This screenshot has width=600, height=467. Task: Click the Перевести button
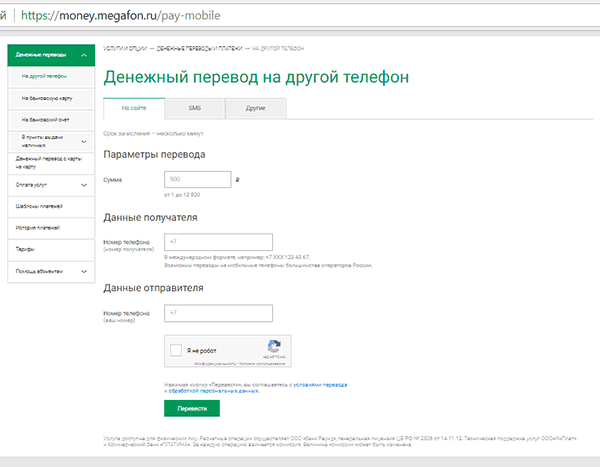pos(192,408)
